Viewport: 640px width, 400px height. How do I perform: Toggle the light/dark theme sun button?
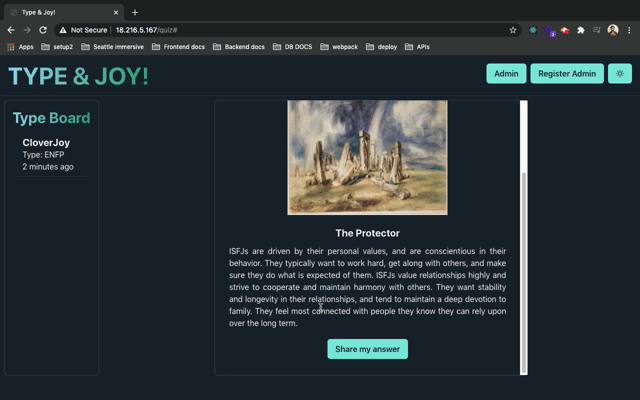pyautogui.click(x=620, y=73)
